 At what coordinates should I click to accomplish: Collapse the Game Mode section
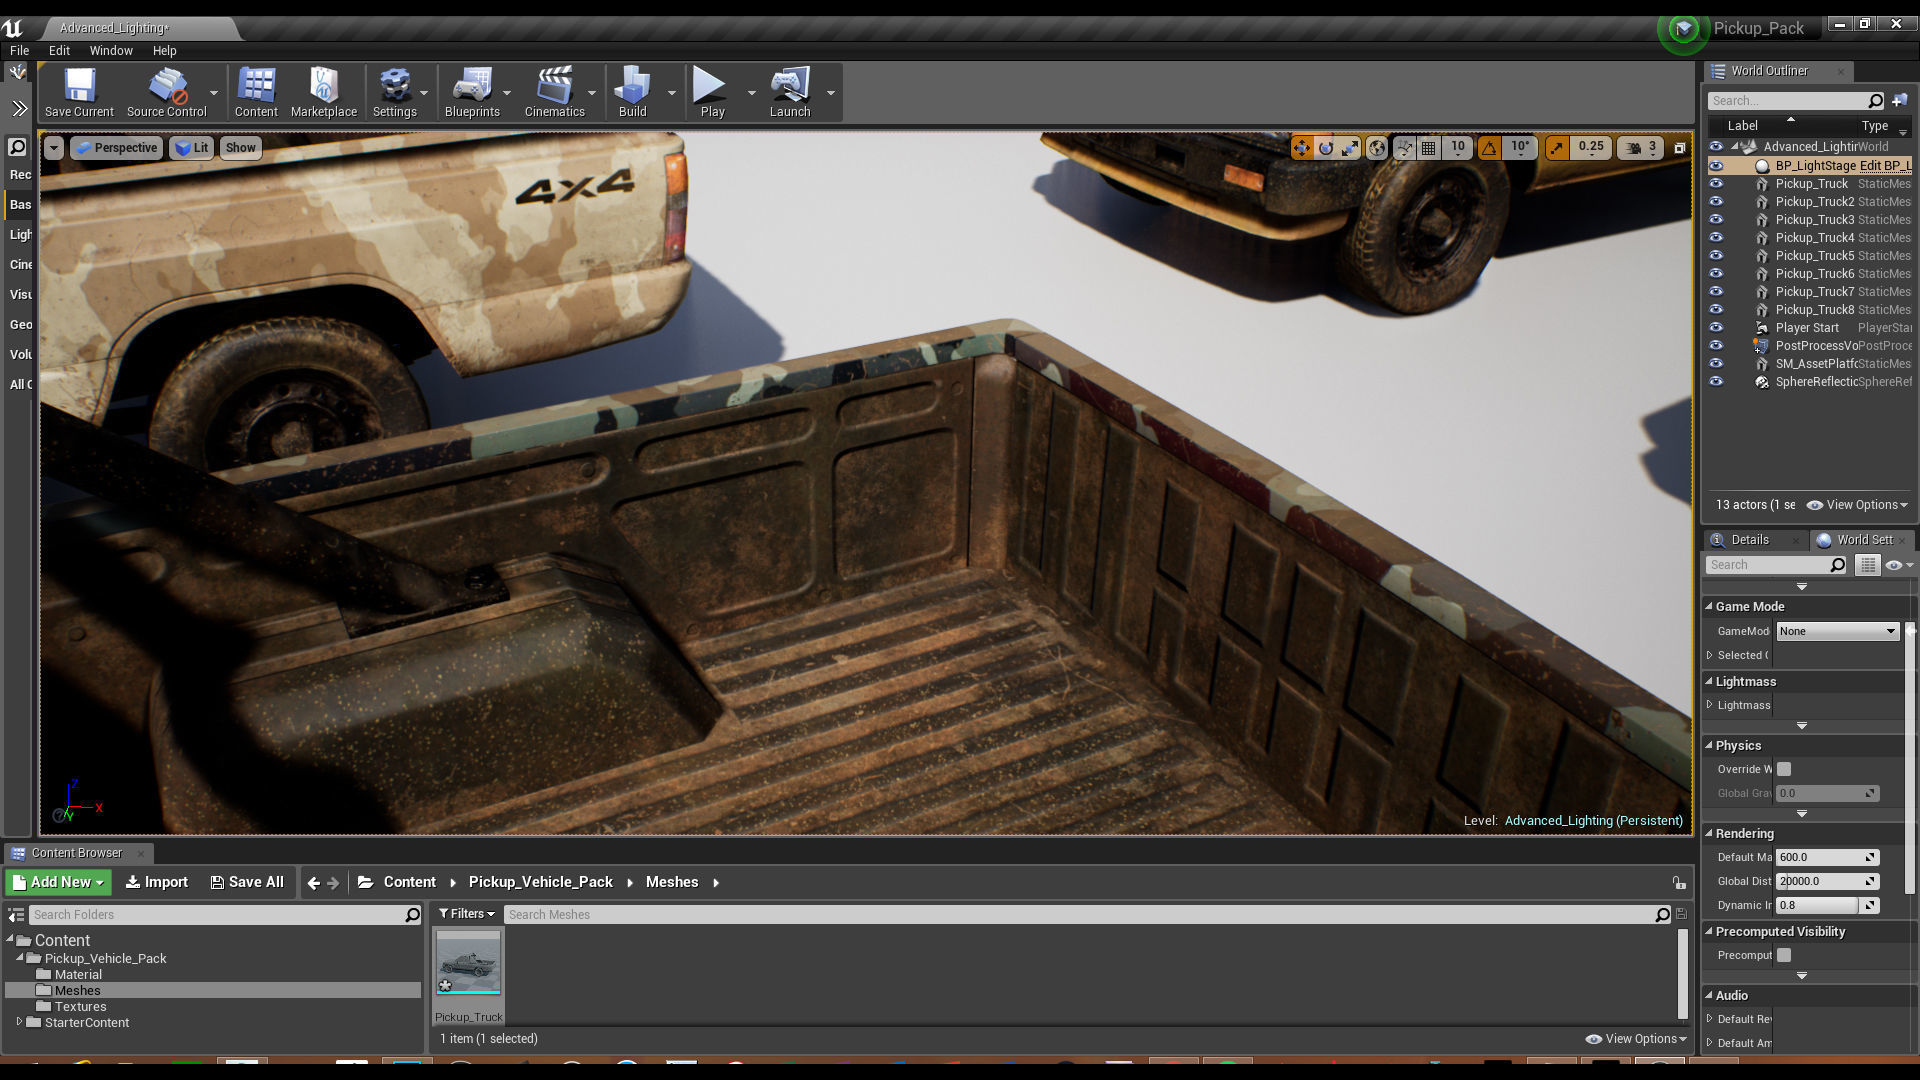coord(1709,606)
